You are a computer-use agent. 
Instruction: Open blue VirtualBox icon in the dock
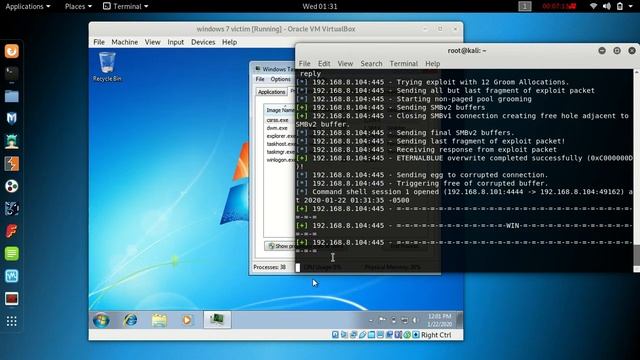(11, 276)
